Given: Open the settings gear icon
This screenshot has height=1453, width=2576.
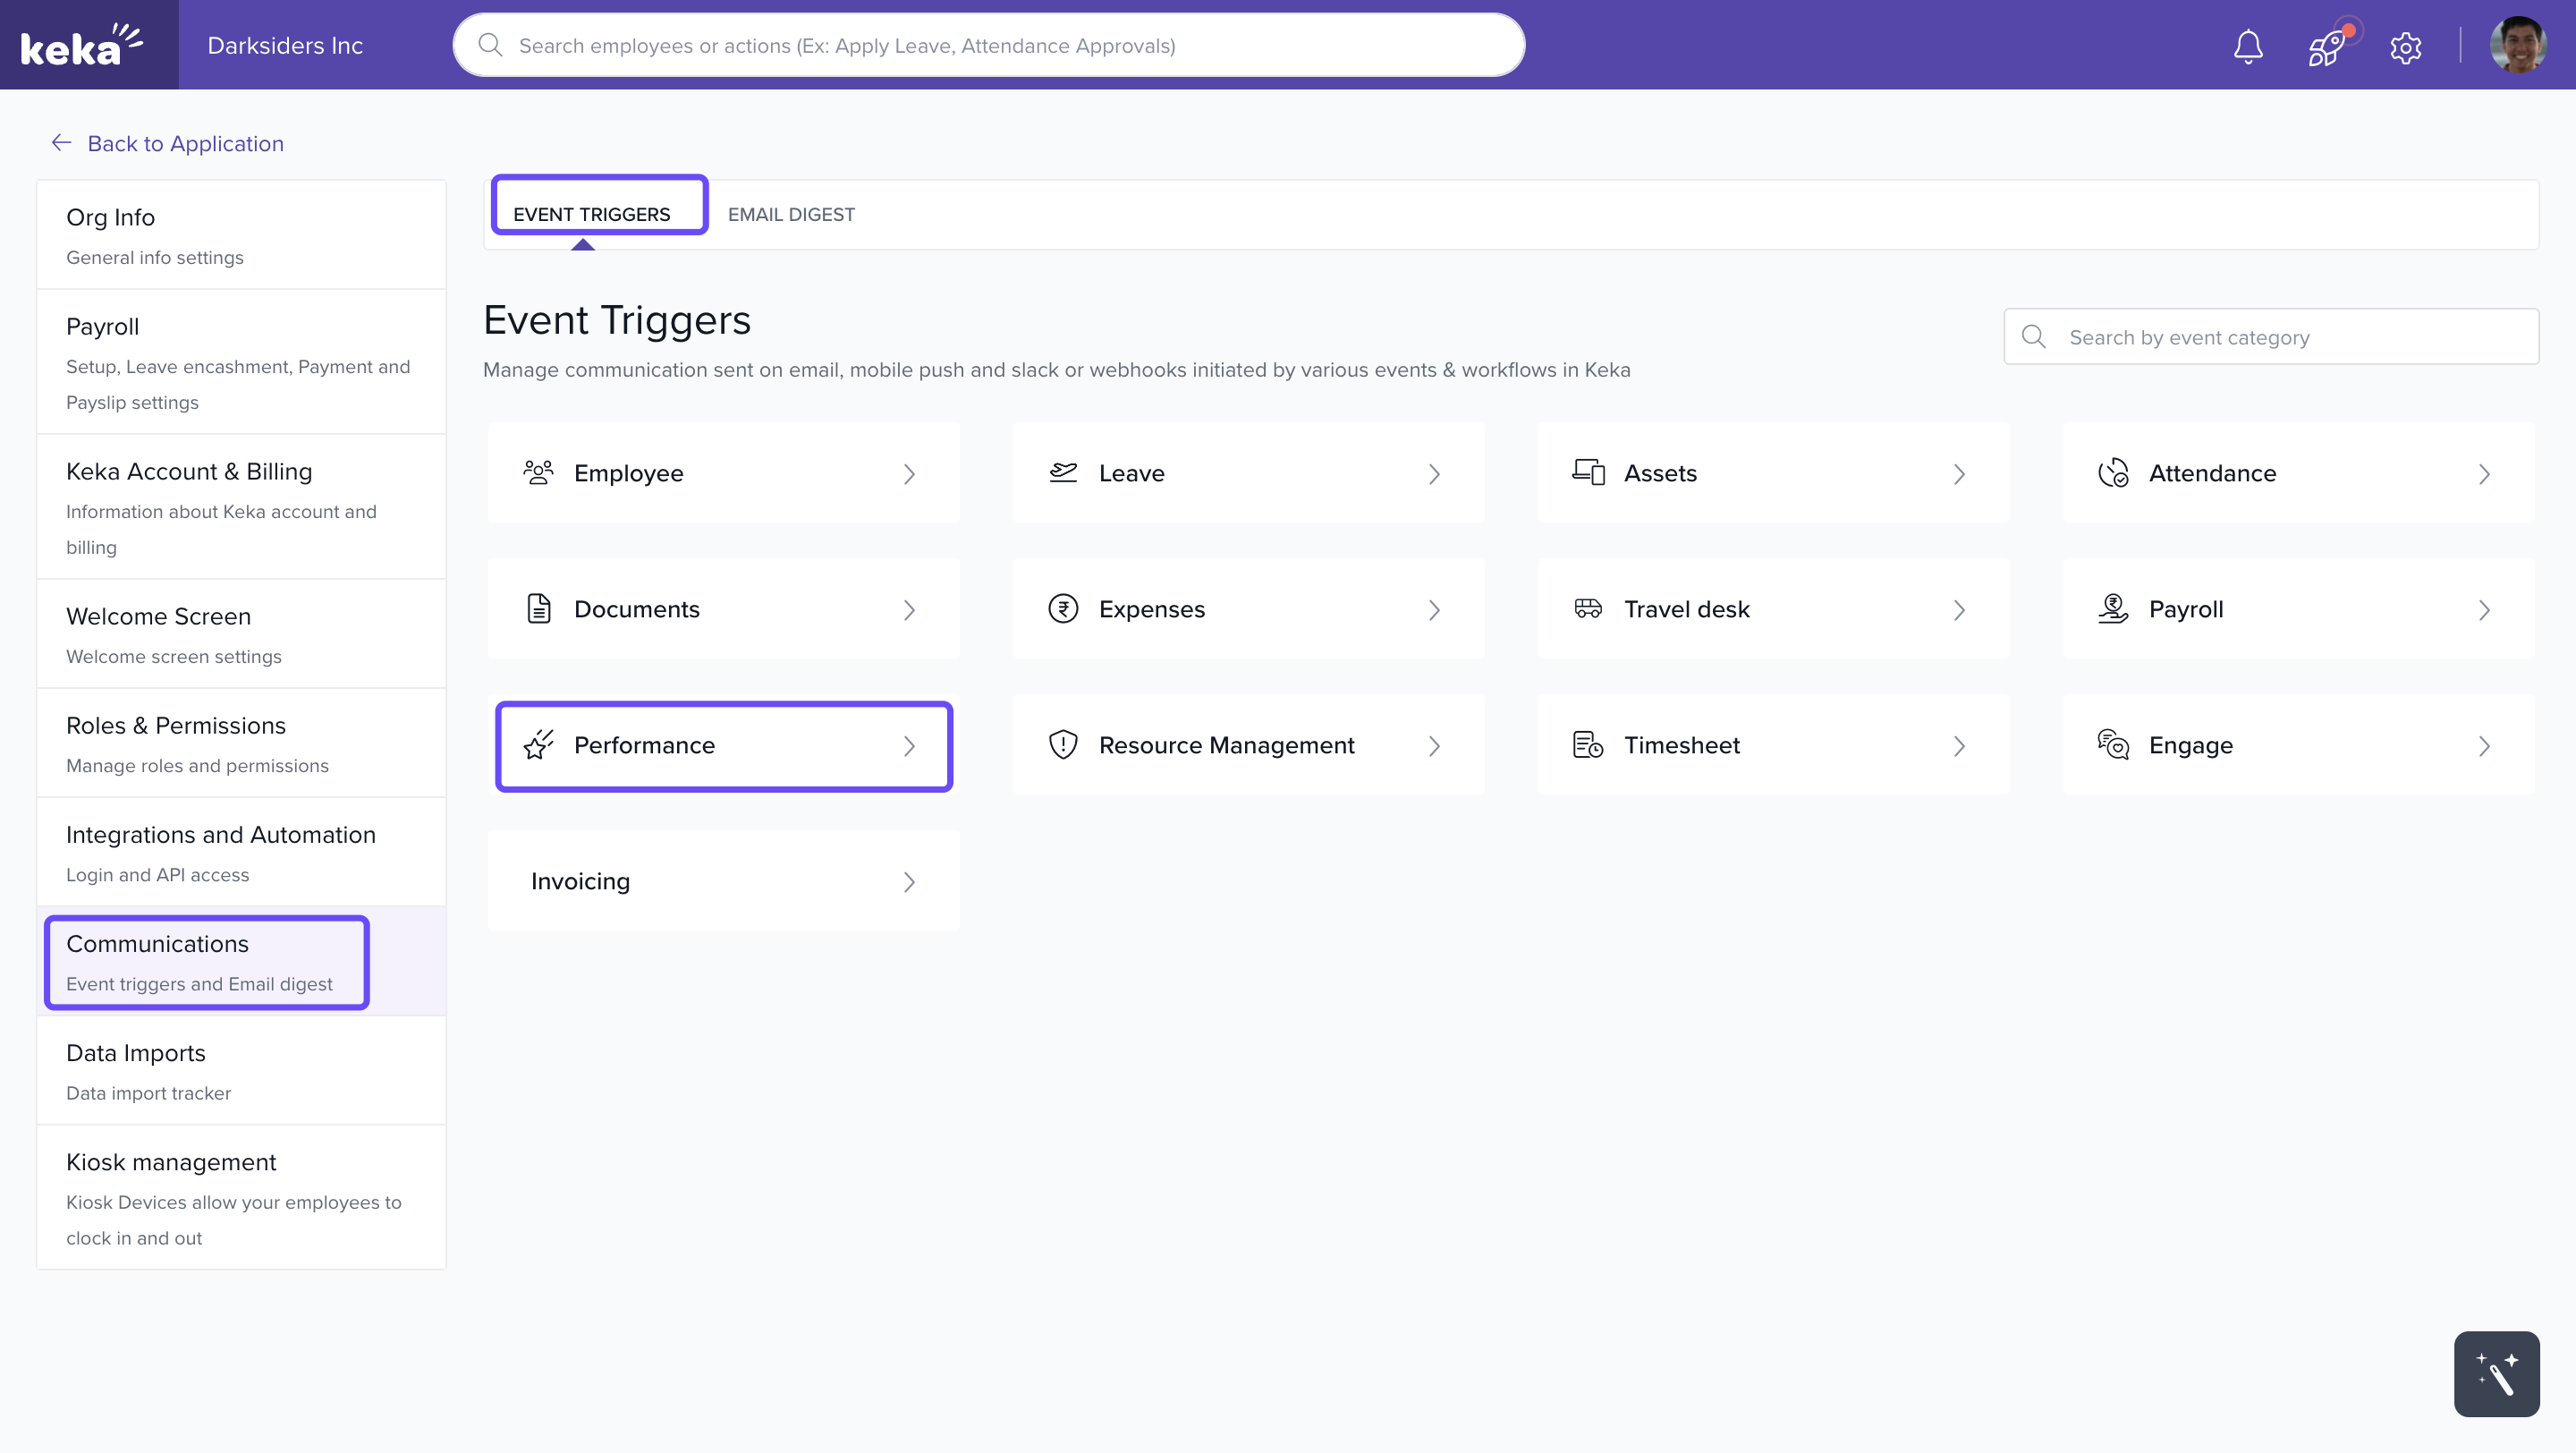Looking at the screenshot, I should [2405, 46].
